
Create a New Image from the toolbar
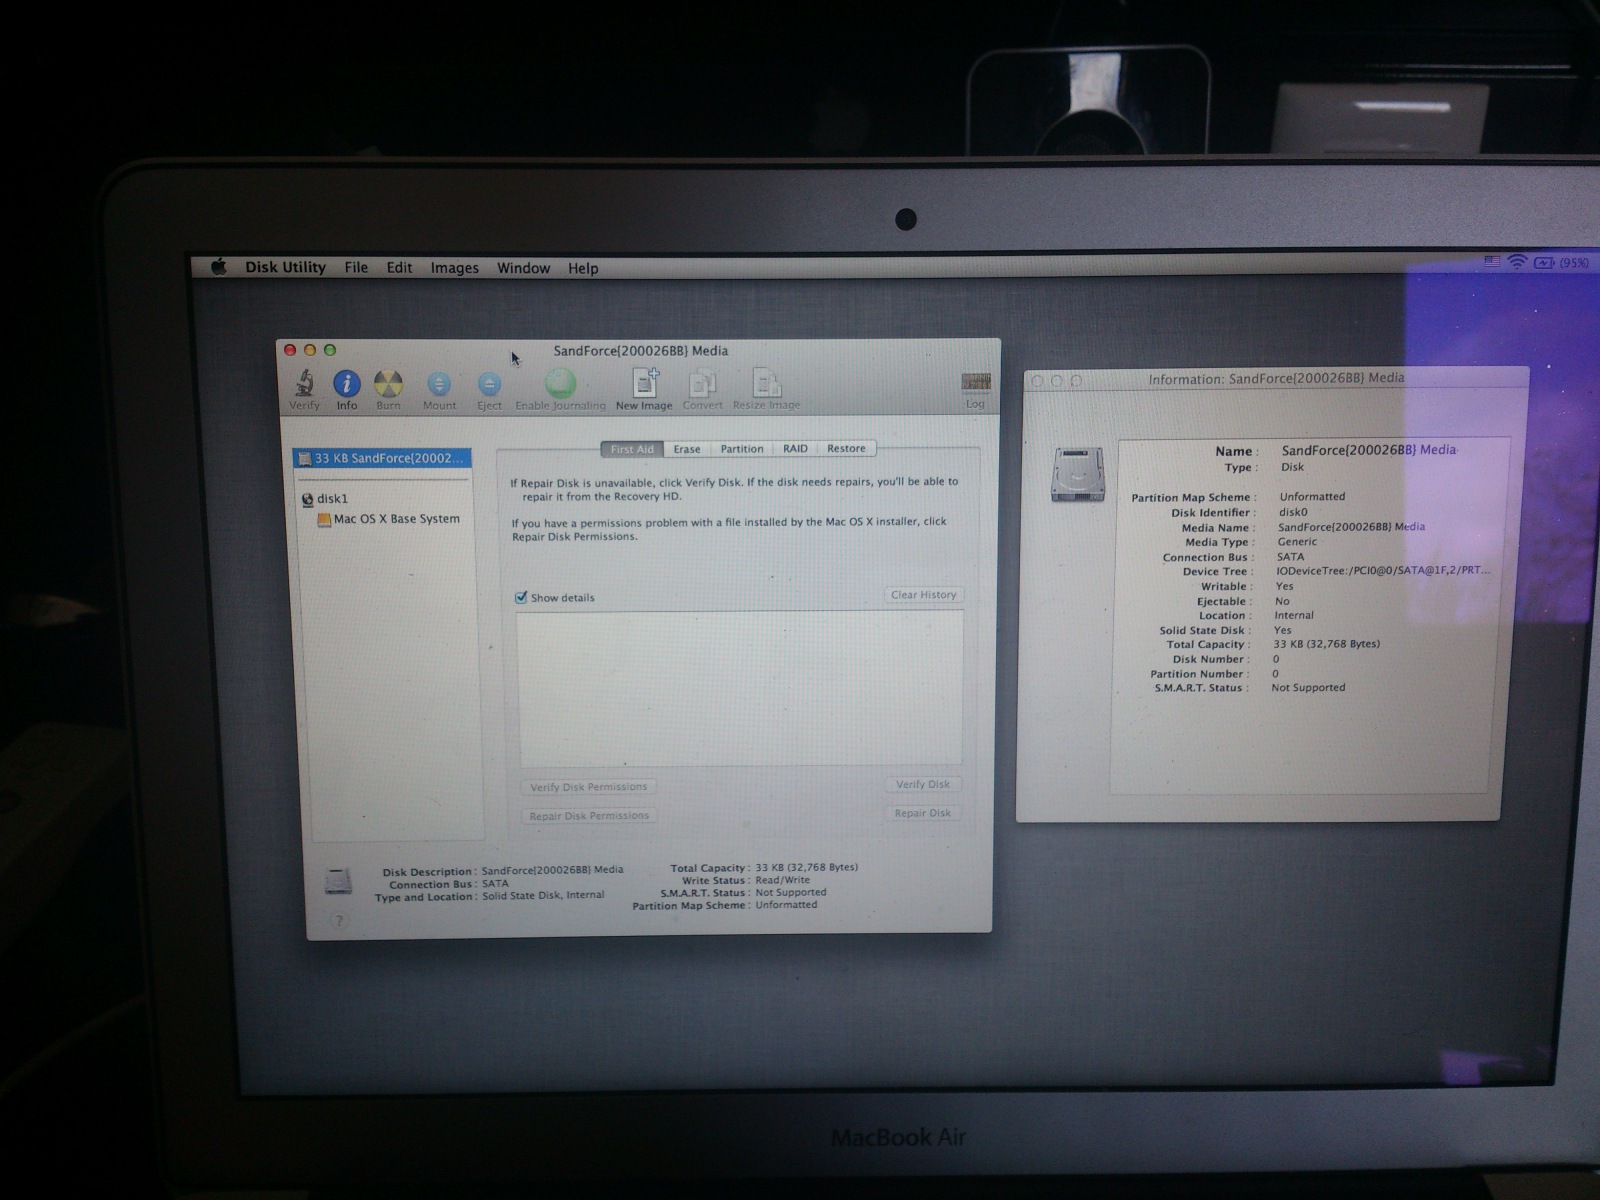[645, 383]
